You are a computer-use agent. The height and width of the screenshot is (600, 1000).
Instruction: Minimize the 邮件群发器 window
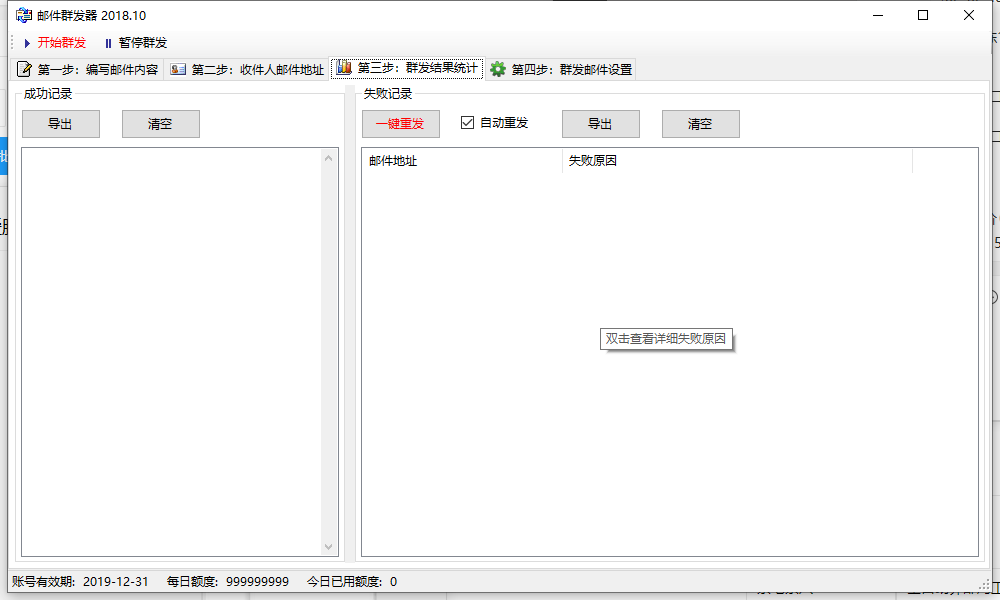878,15
